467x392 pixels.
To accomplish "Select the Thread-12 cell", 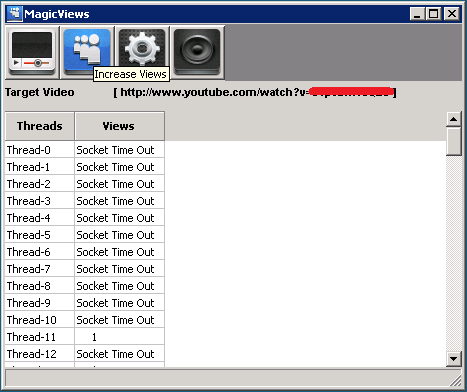I will [40, 354].
